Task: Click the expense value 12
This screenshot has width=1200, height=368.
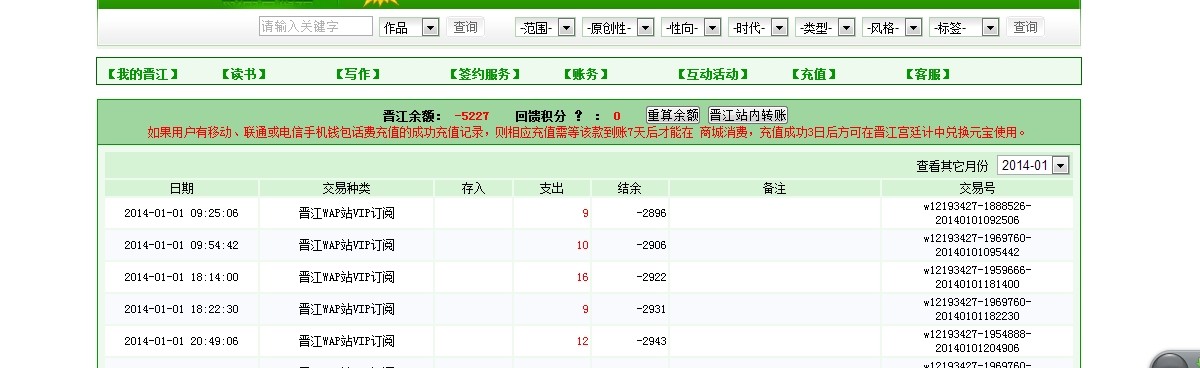Action: [583, 341]
